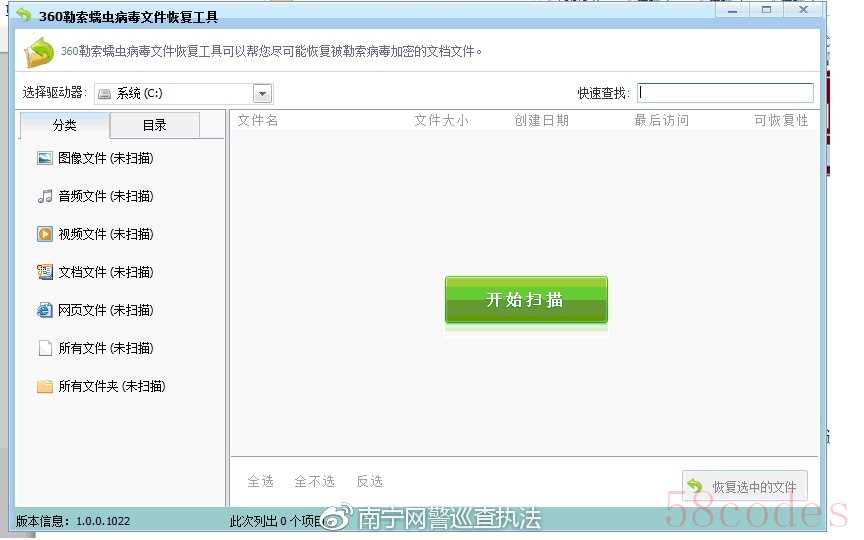Click the drive icon beside 系统 (C:)
Screen dimensions: 864x540
(104, 94)
